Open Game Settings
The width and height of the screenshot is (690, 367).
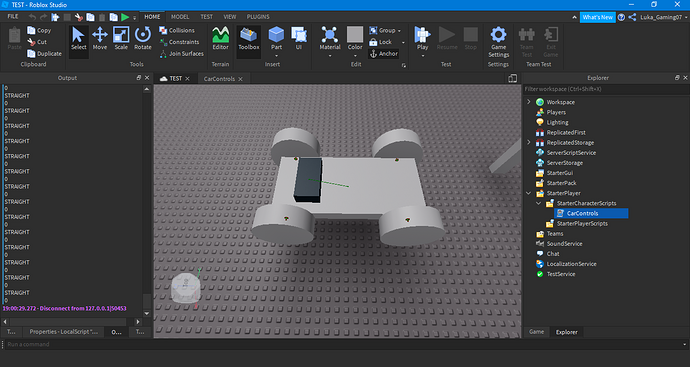tap(498, 42)
